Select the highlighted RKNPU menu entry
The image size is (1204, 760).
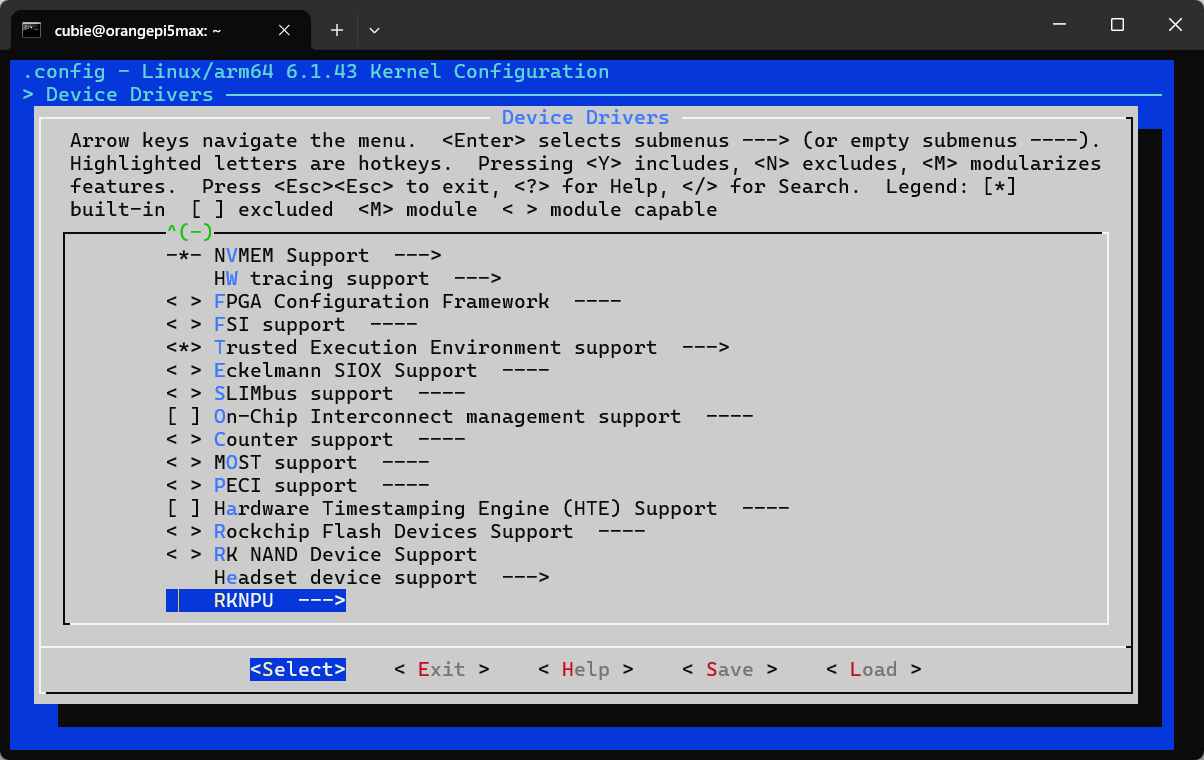(x=278, y=600)
